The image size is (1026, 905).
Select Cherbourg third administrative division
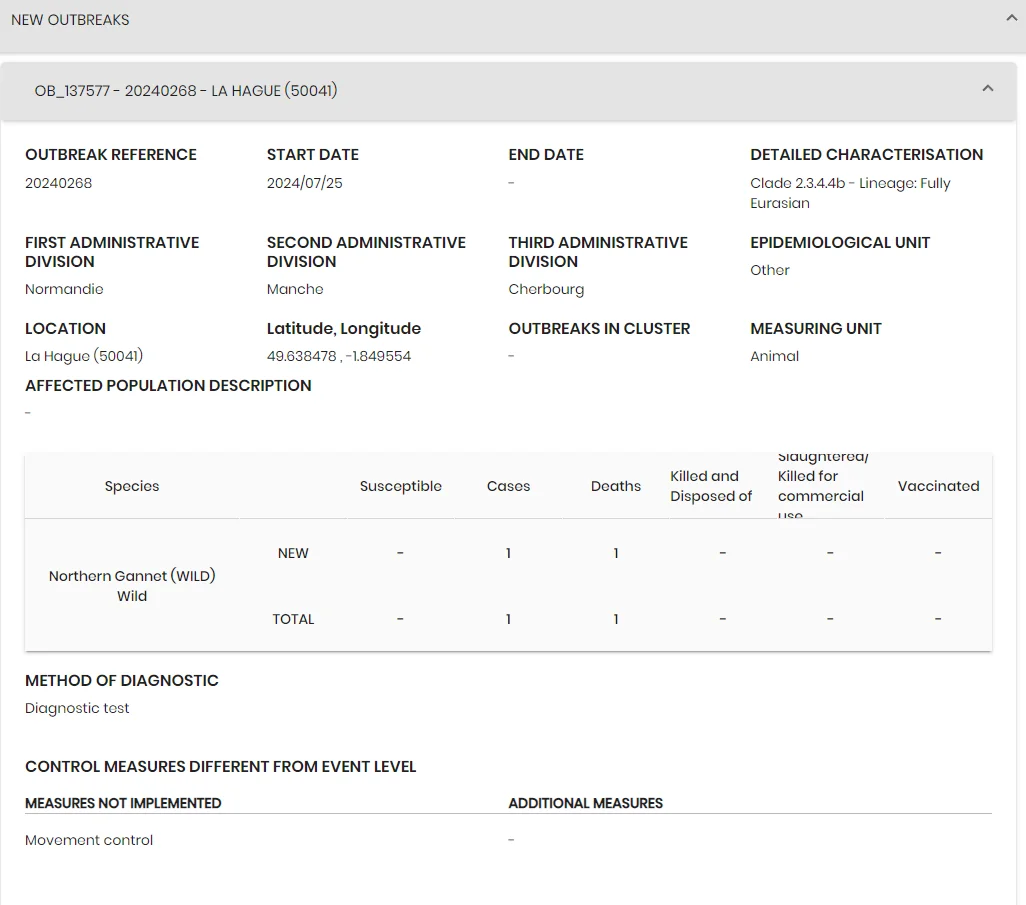546,289
